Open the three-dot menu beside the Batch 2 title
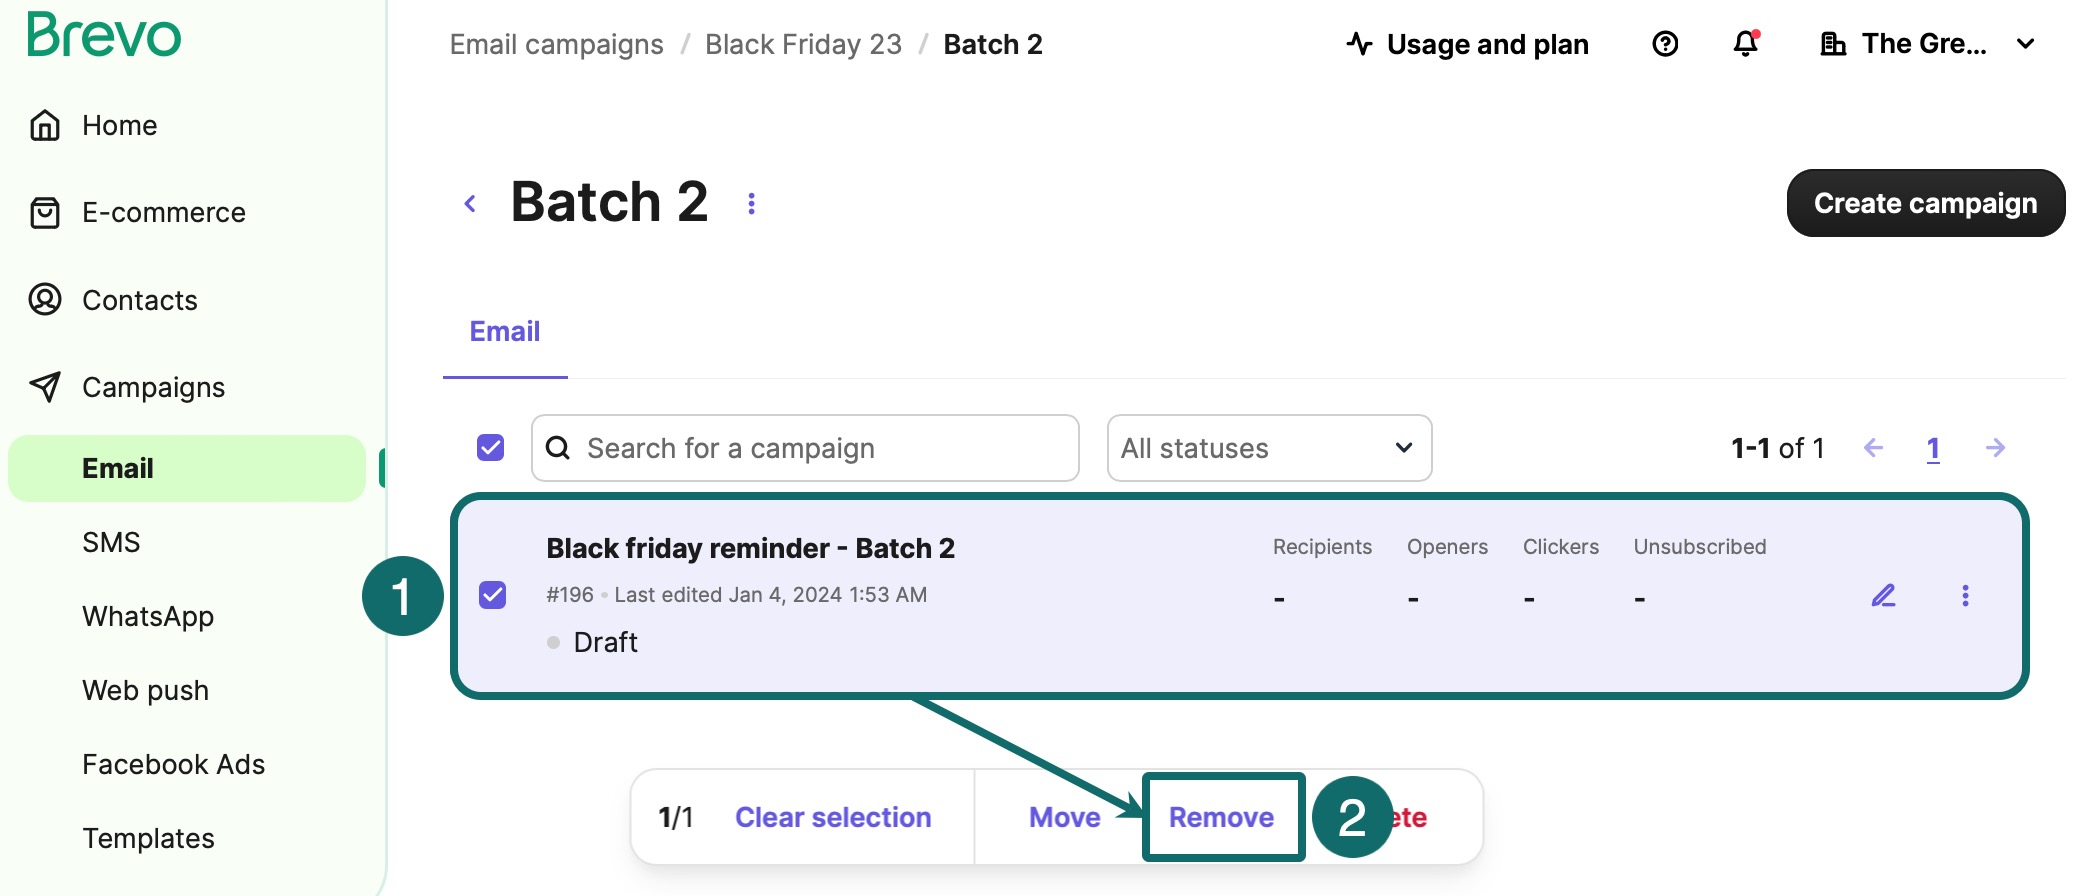This screenshot has height=896, width=2082. [752, 204]
